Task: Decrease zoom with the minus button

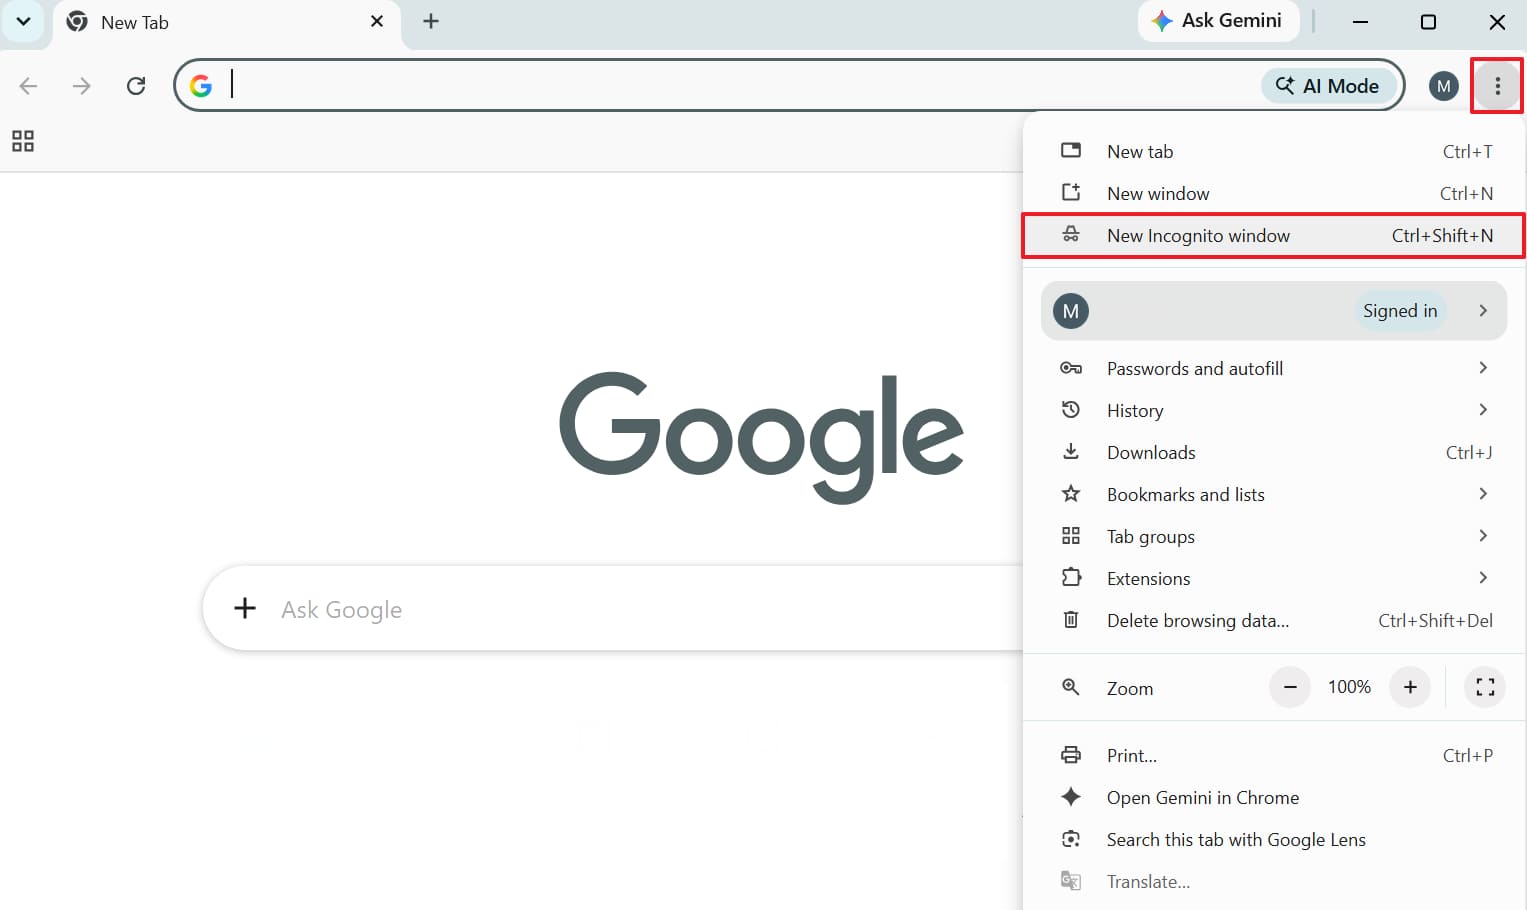Action: click(1290, 687)
